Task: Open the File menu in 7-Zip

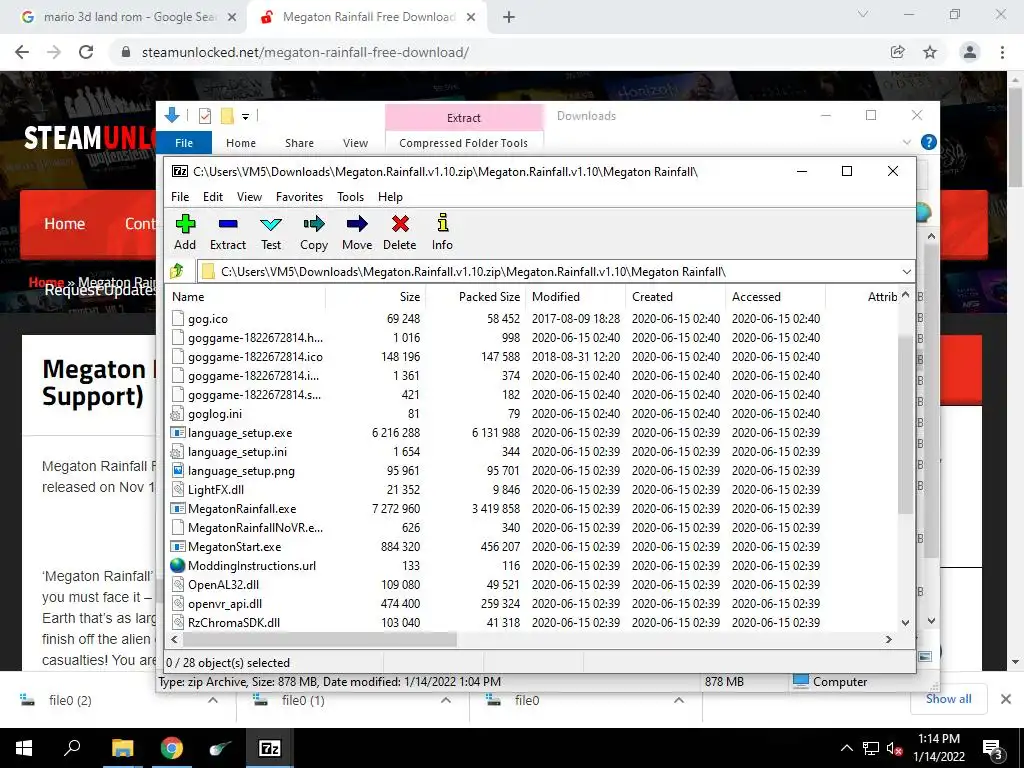Action: pos(180,197)
